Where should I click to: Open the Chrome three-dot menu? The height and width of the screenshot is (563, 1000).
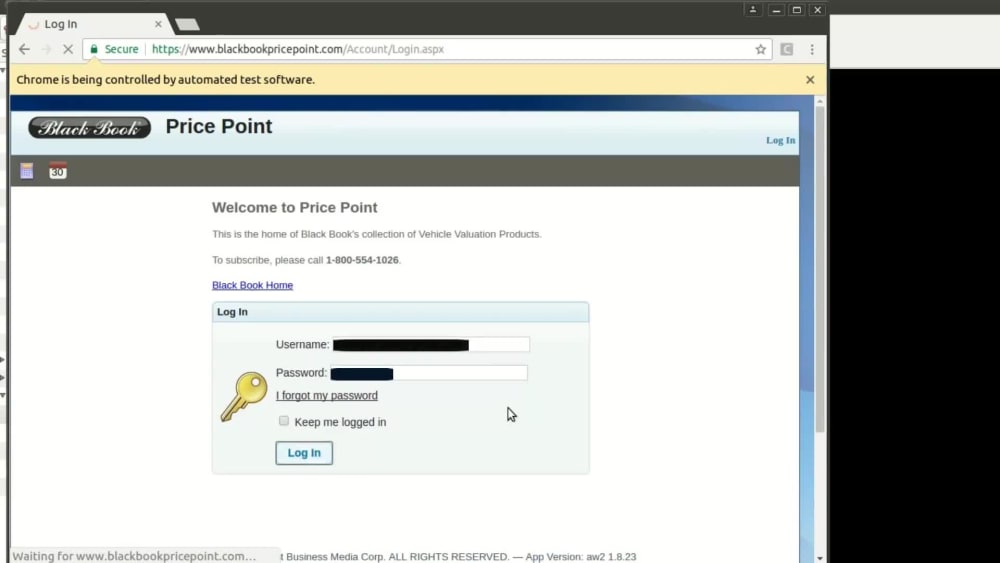pyautogui.click(x=812, y=49)
